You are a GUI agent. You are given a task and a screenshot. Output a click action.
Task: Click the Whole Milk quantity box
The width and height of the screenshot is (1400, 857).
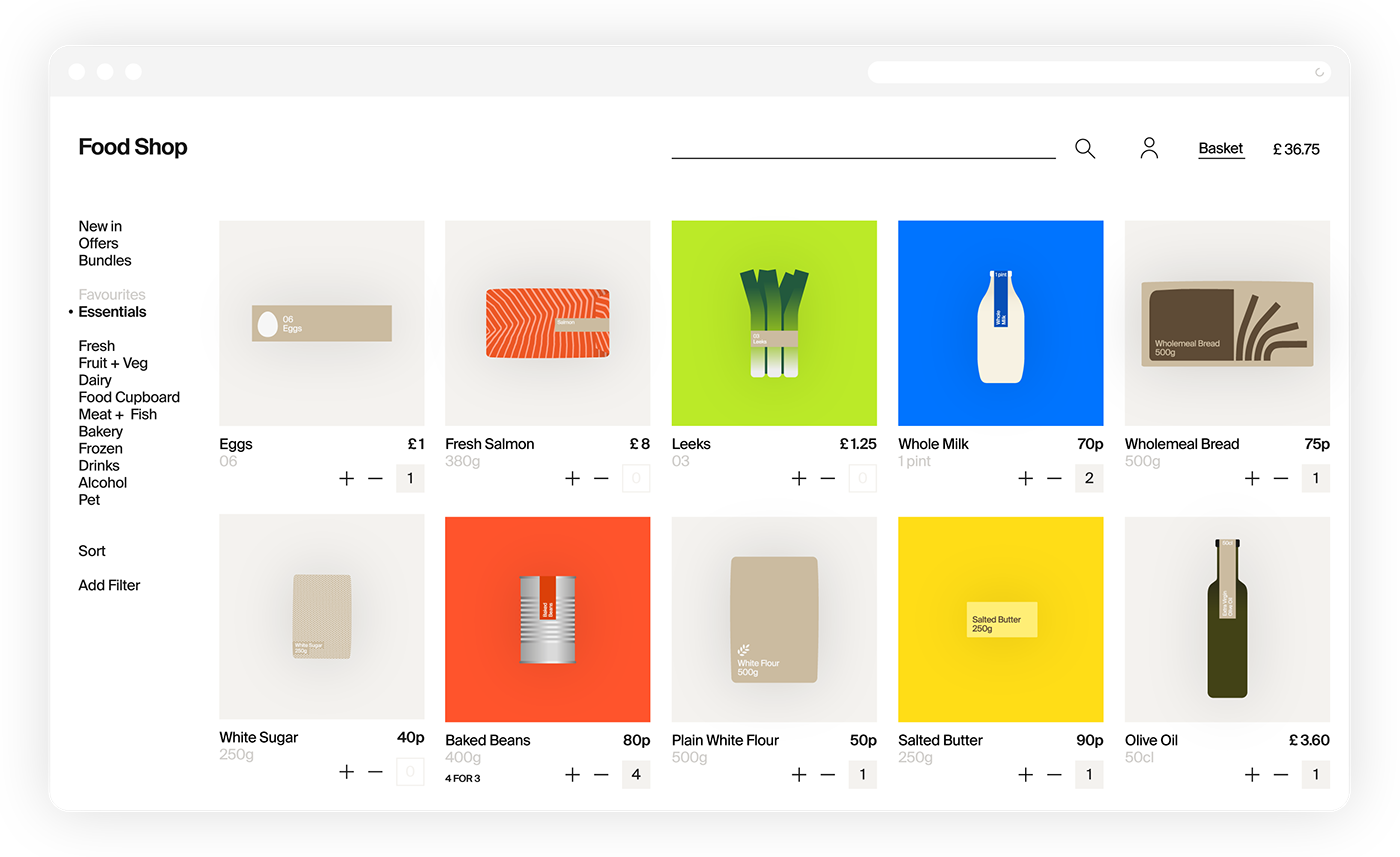click(x=1089, y=479)
